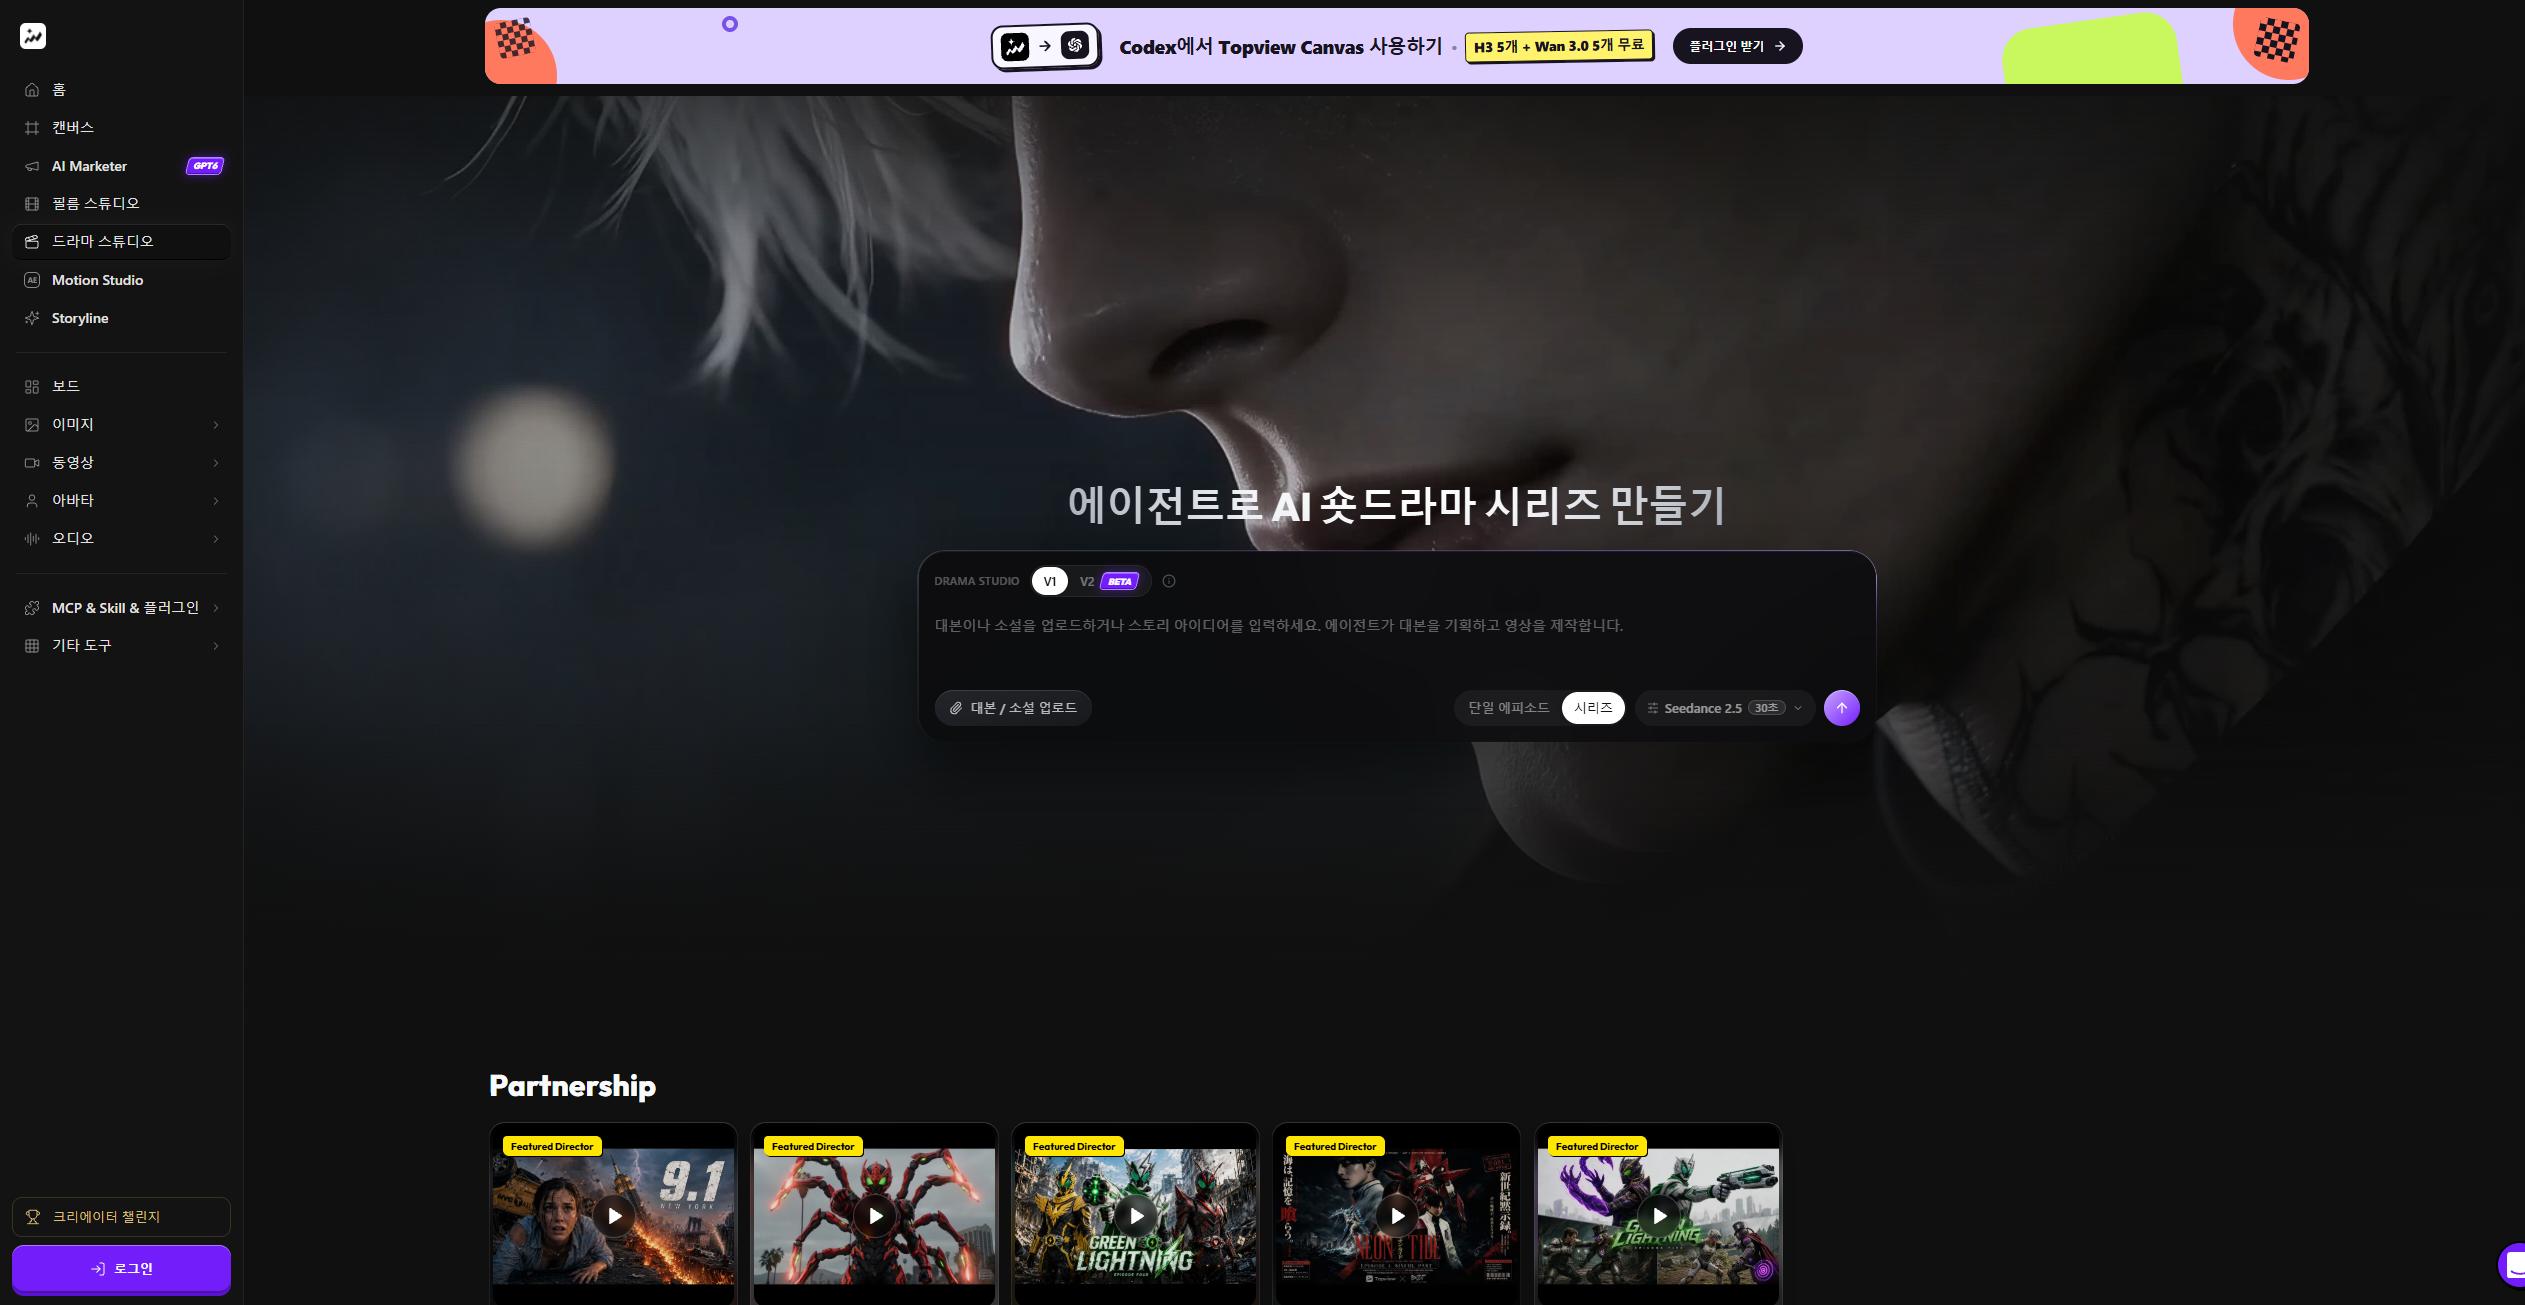Click the 보드 board grid icon
Image resolution: width=2525 pixels, height=1305 pixels.
point(32,387)
